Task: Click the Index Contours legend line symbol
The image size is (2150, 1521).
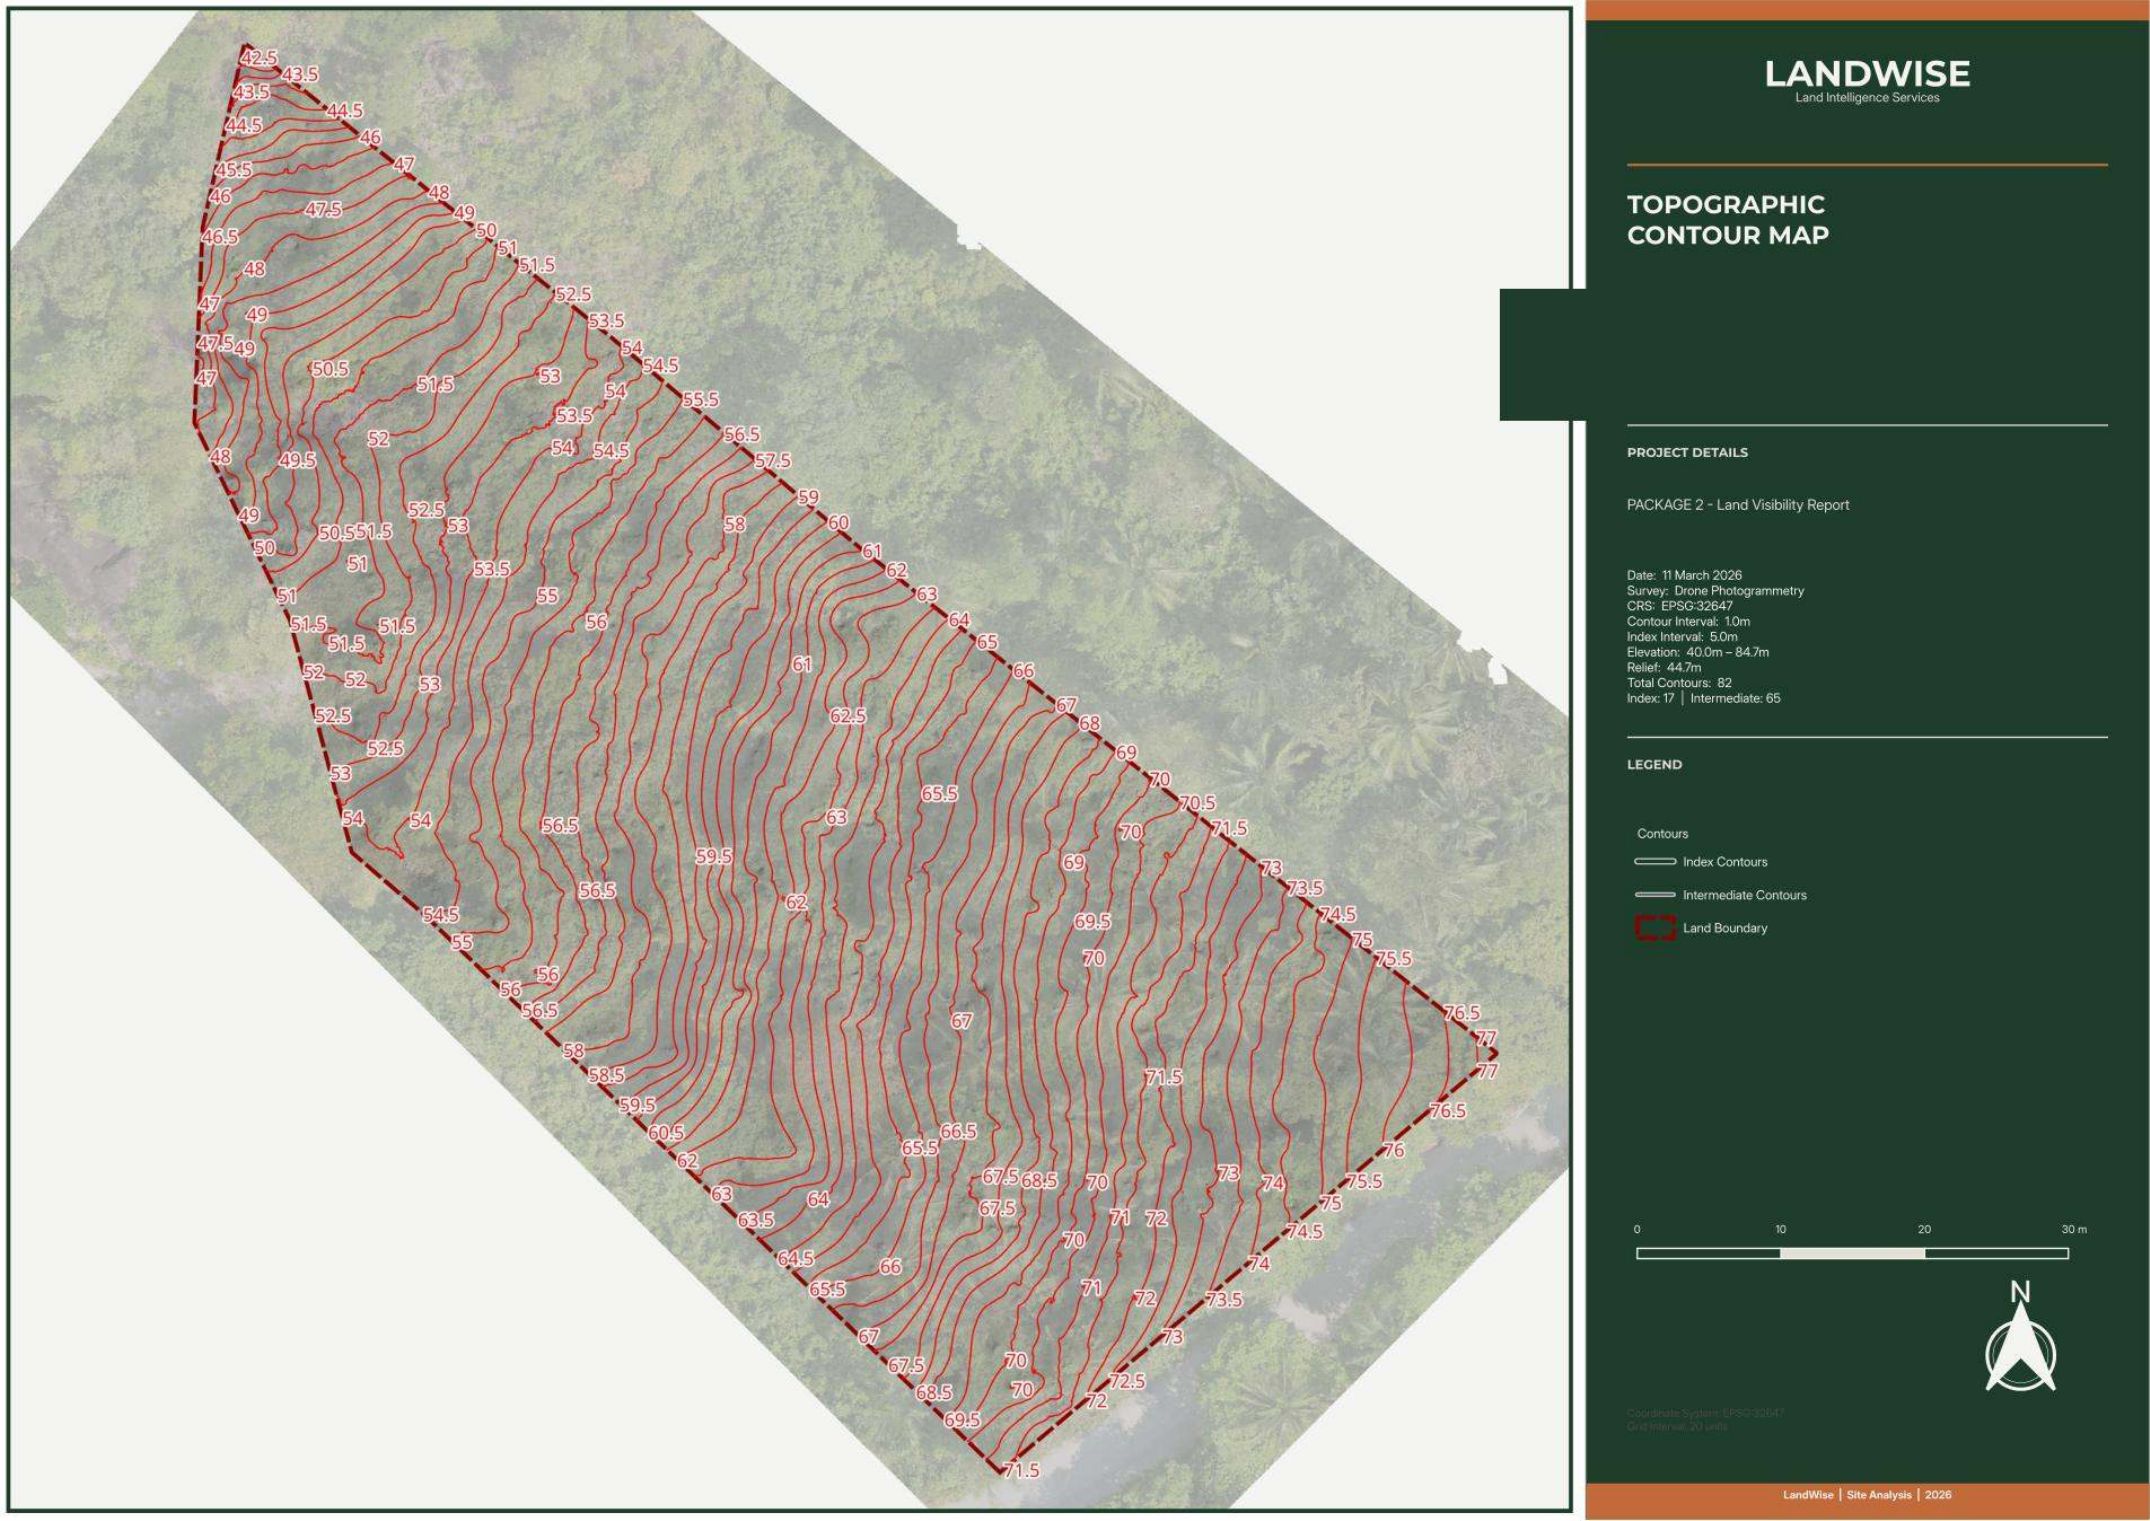Action: [x=1655, y=861]
